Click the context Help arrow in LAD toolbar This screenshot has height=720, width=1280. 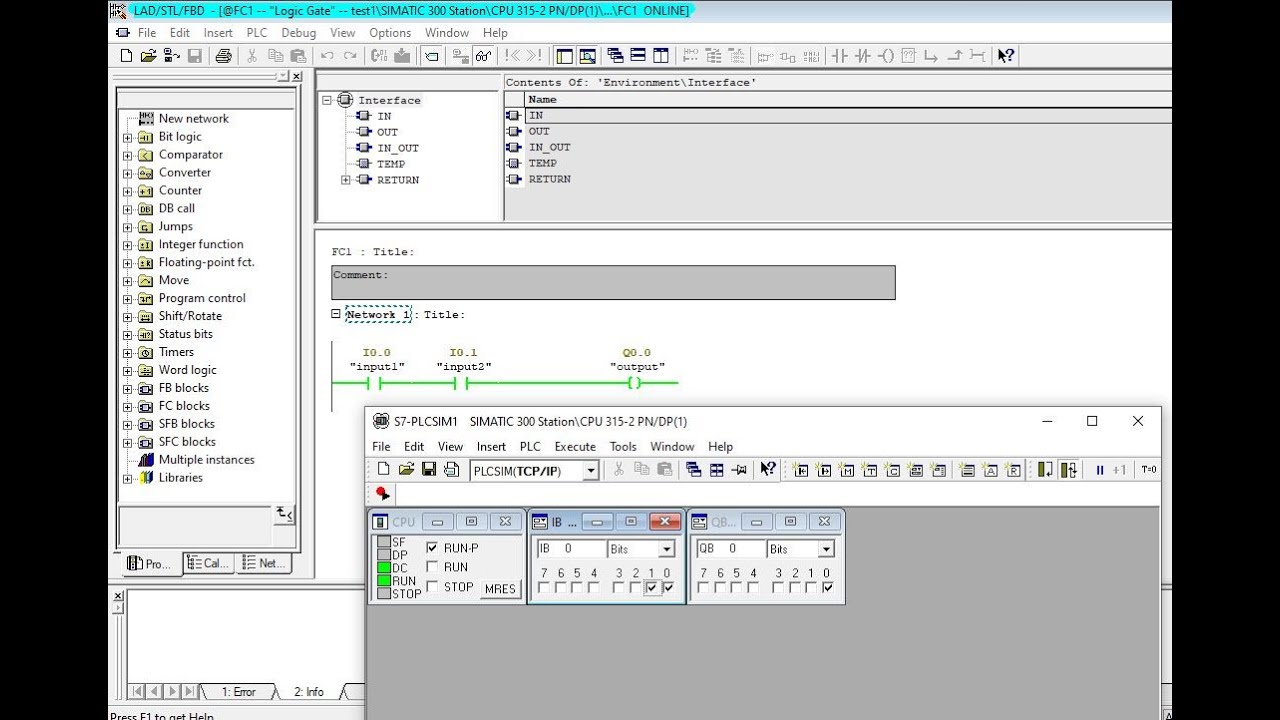(1006, 56)
